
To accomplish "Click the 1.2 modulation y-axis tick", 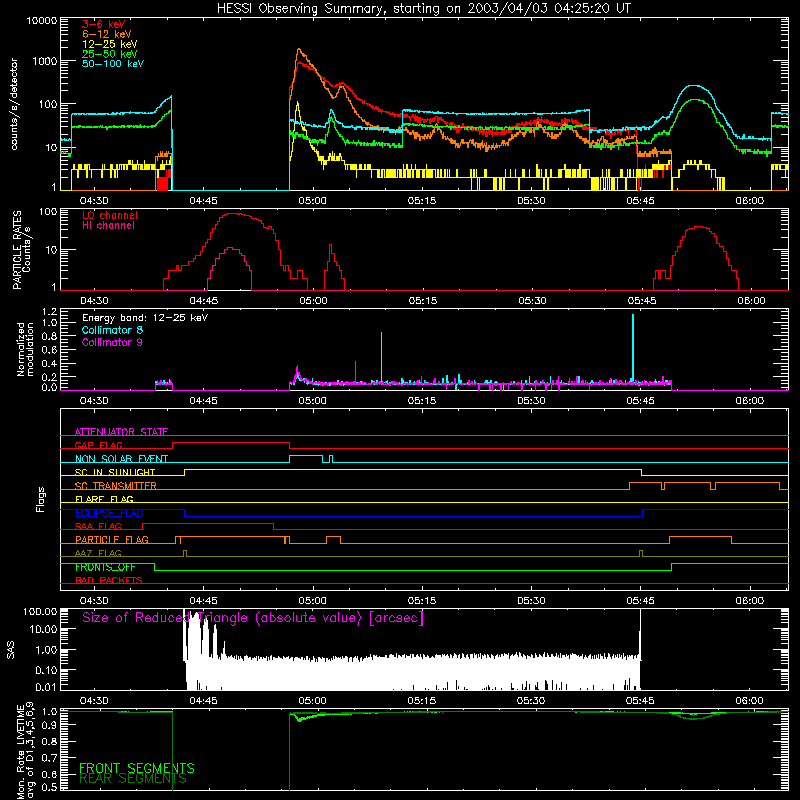I will tap(49, 312).
